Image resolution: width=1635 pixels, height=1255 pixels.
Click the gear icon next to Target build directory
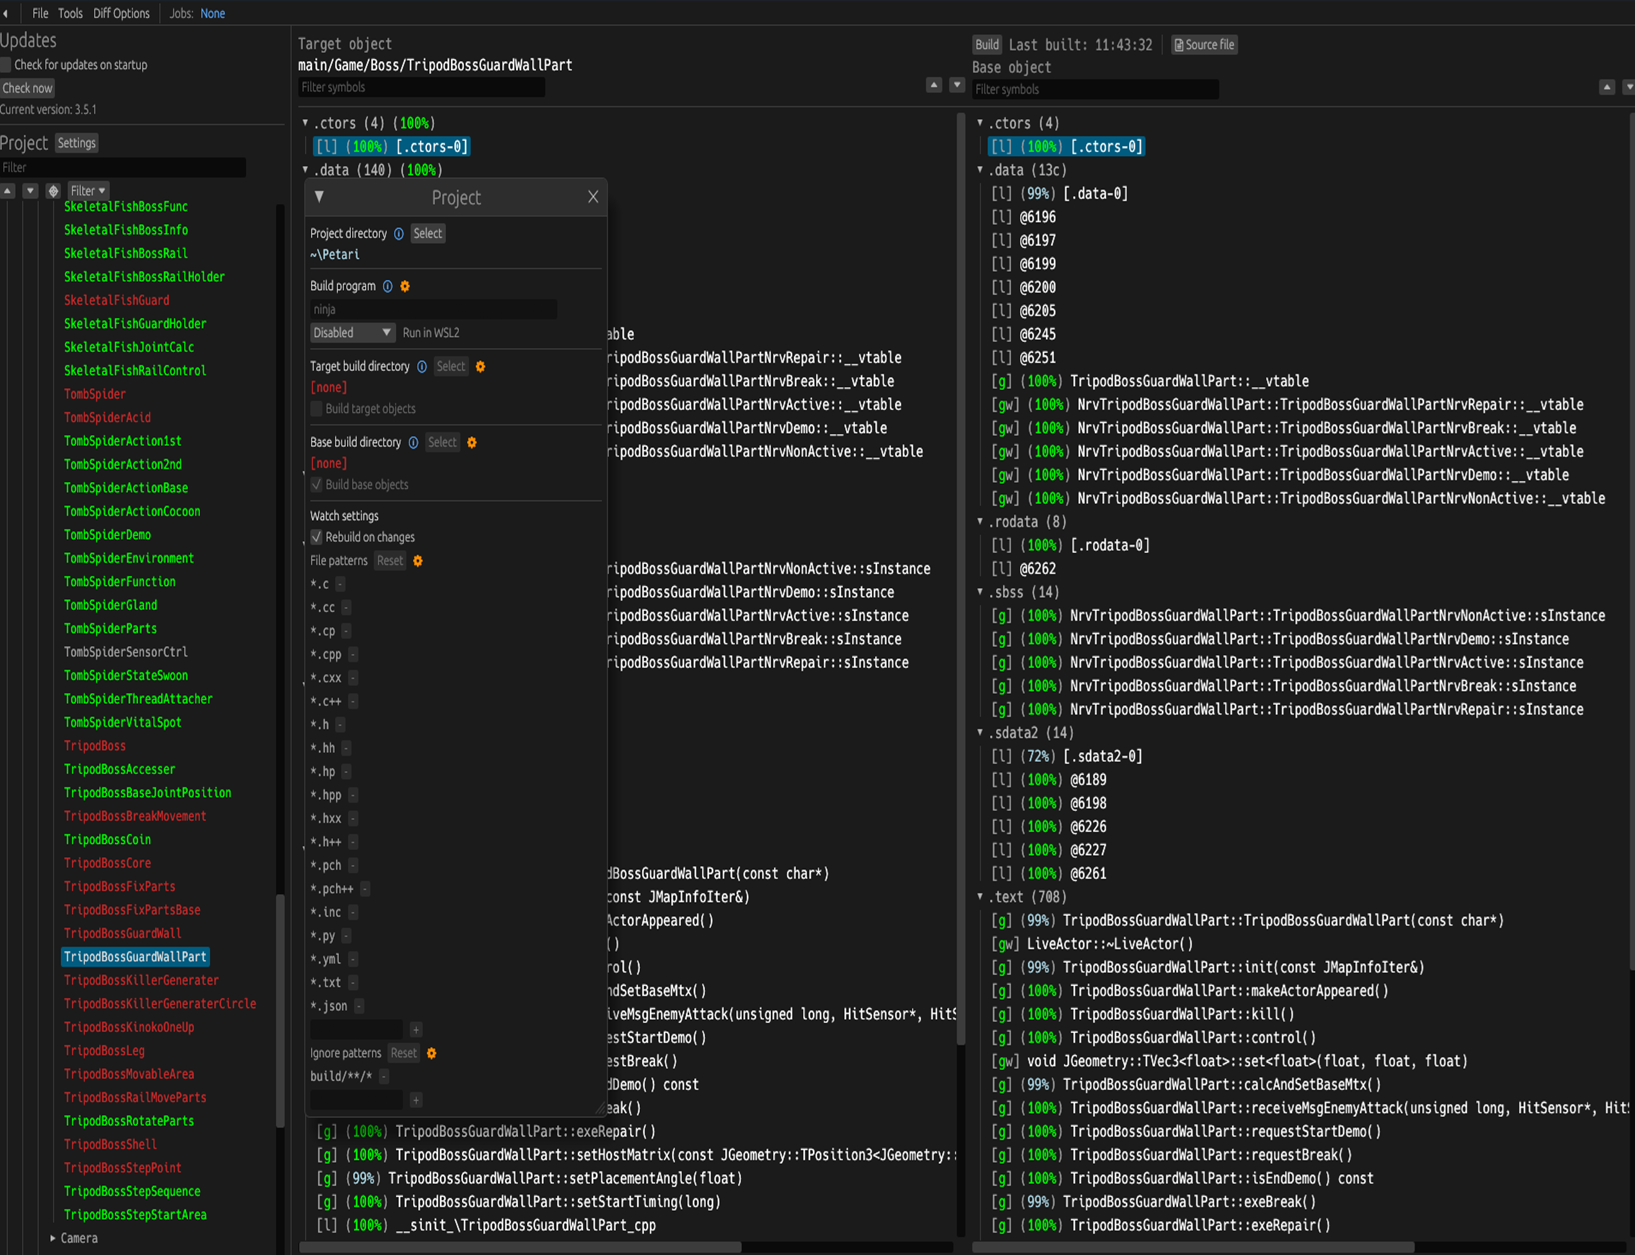click(x=480, y=367)
